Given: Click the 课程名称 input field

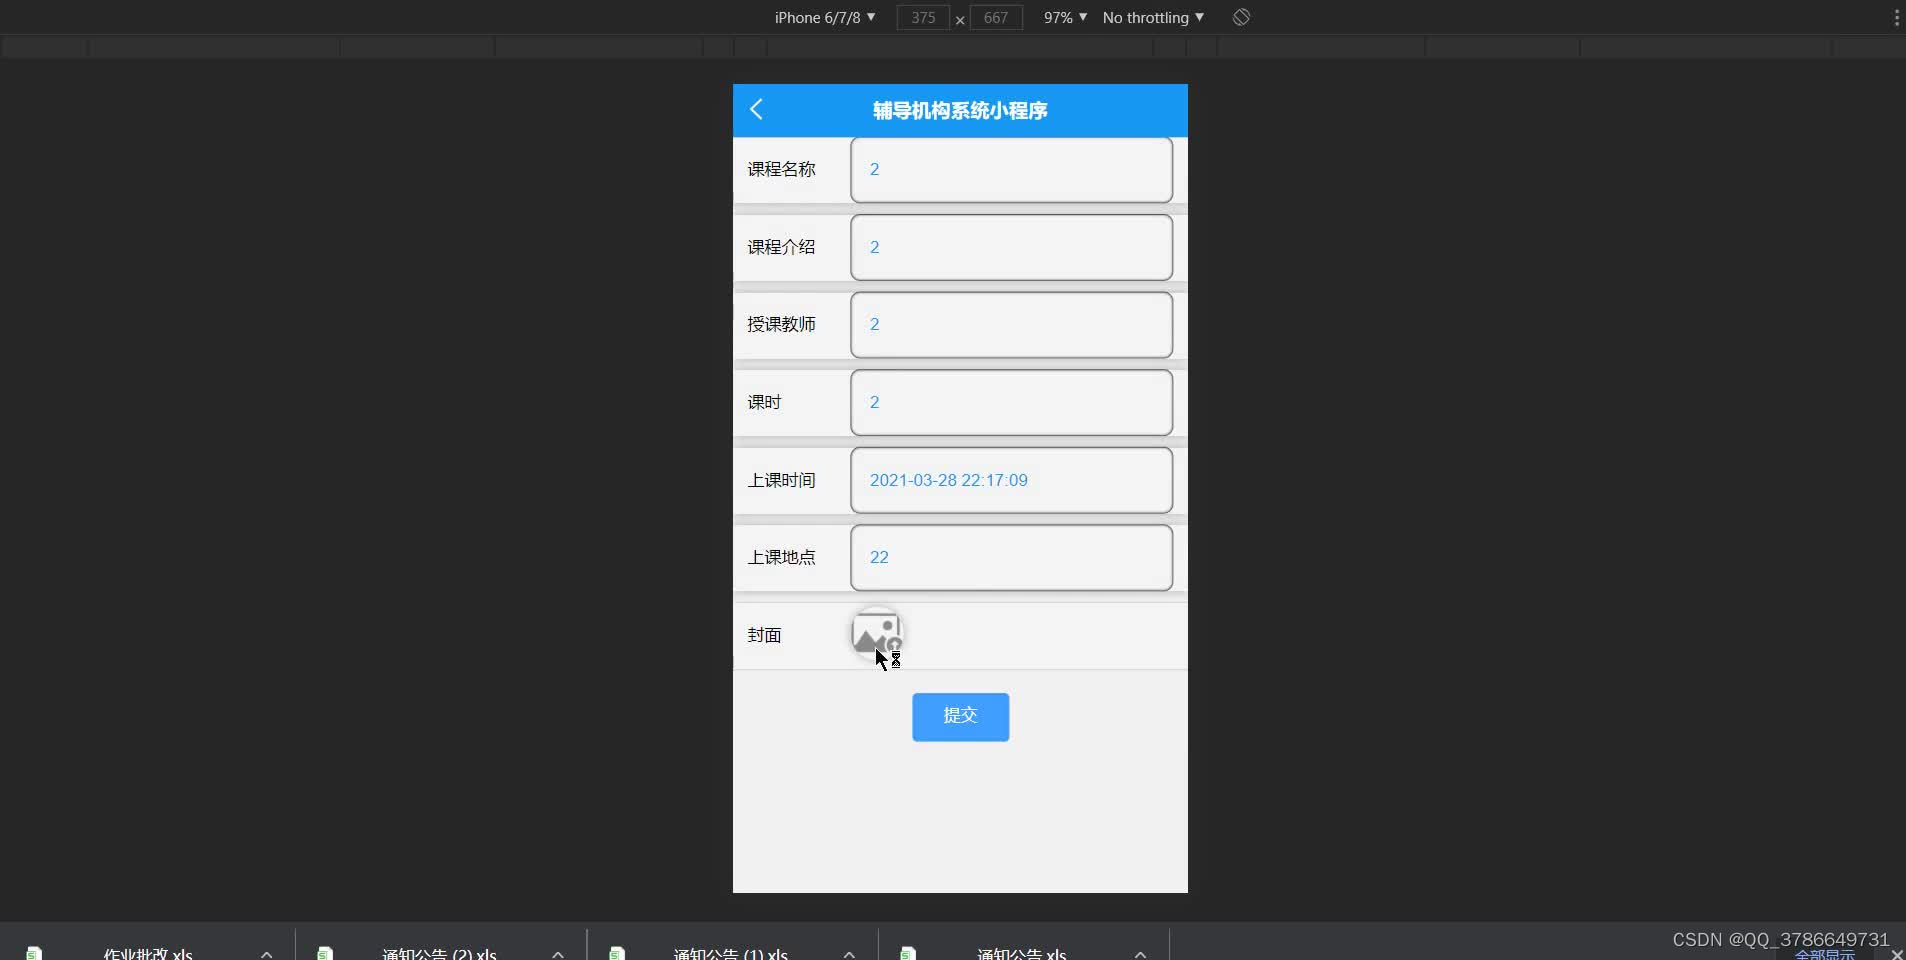Looking at the screenshot, I should (1011, 170).
